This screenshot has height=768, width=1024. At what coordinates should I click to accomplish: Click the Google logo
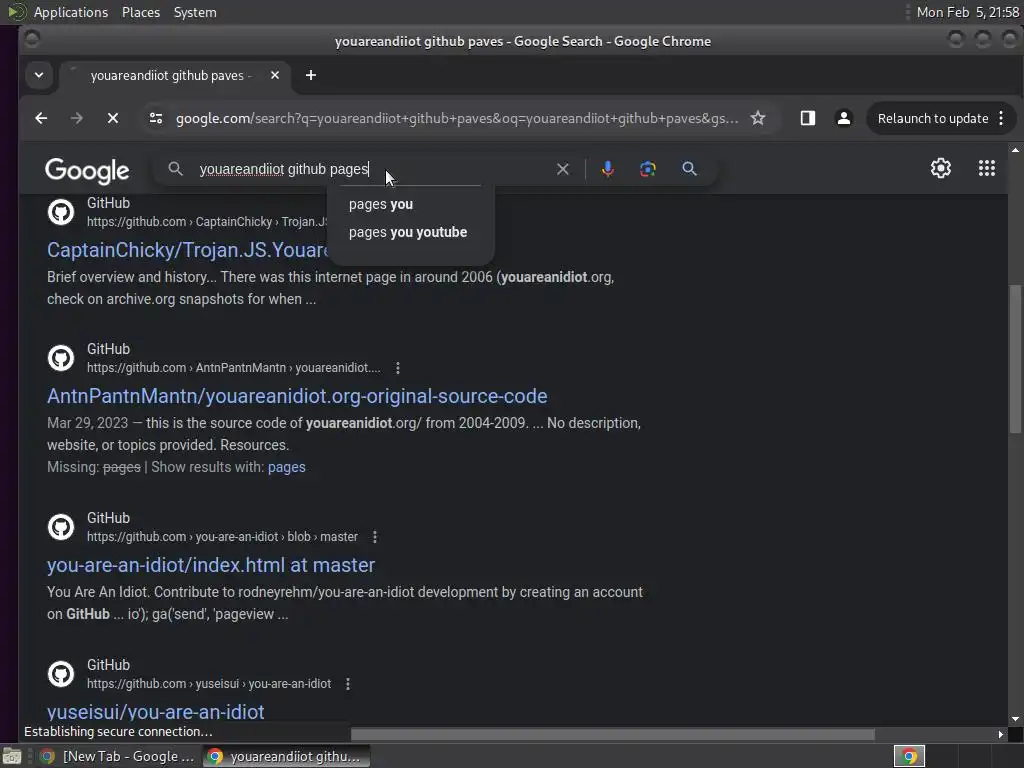pyautogui.click(x=87, y=170)
